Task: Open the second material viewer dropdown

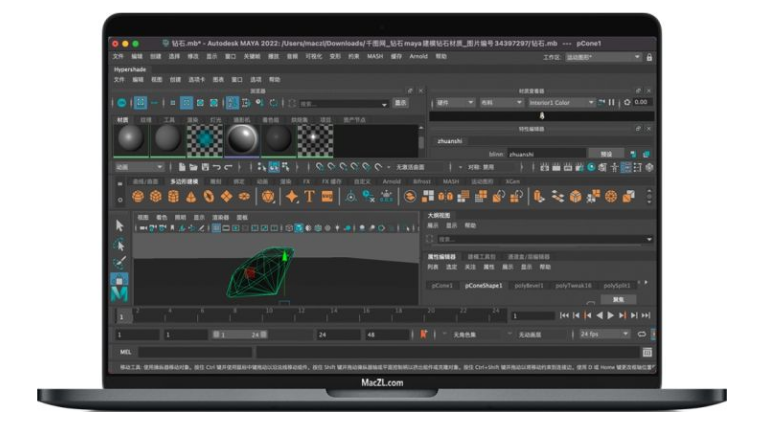Action: tap(501, 102)
